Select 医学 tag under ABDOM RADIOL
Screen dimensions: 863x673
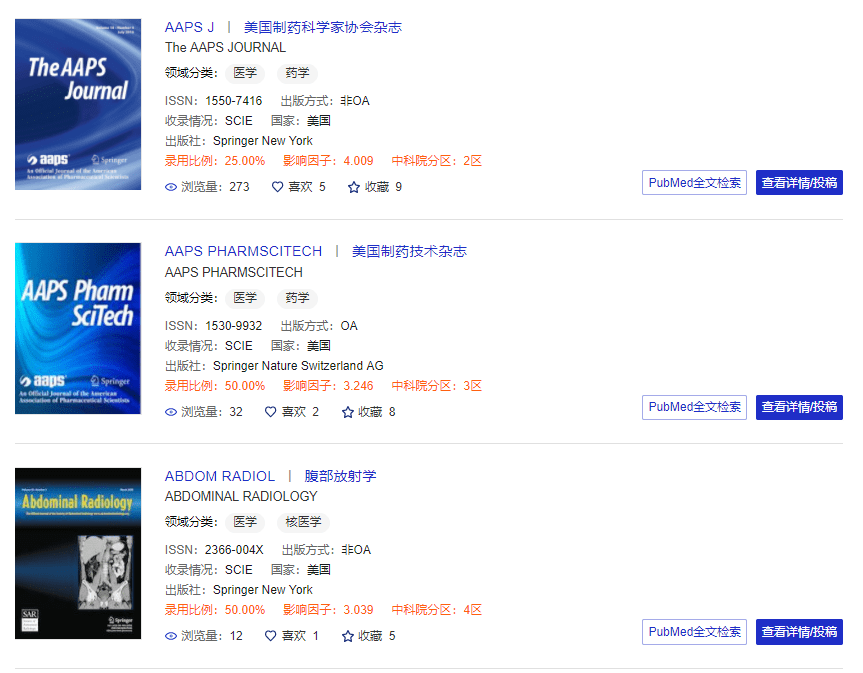[245, 522]
